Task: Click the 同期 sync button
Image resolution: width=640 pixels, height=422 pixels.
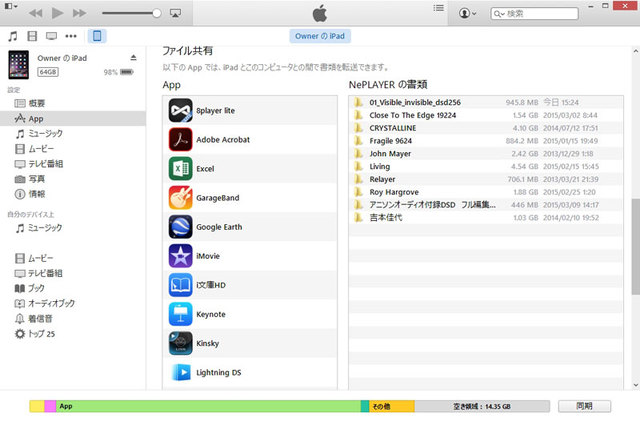Action: point(584,406)
